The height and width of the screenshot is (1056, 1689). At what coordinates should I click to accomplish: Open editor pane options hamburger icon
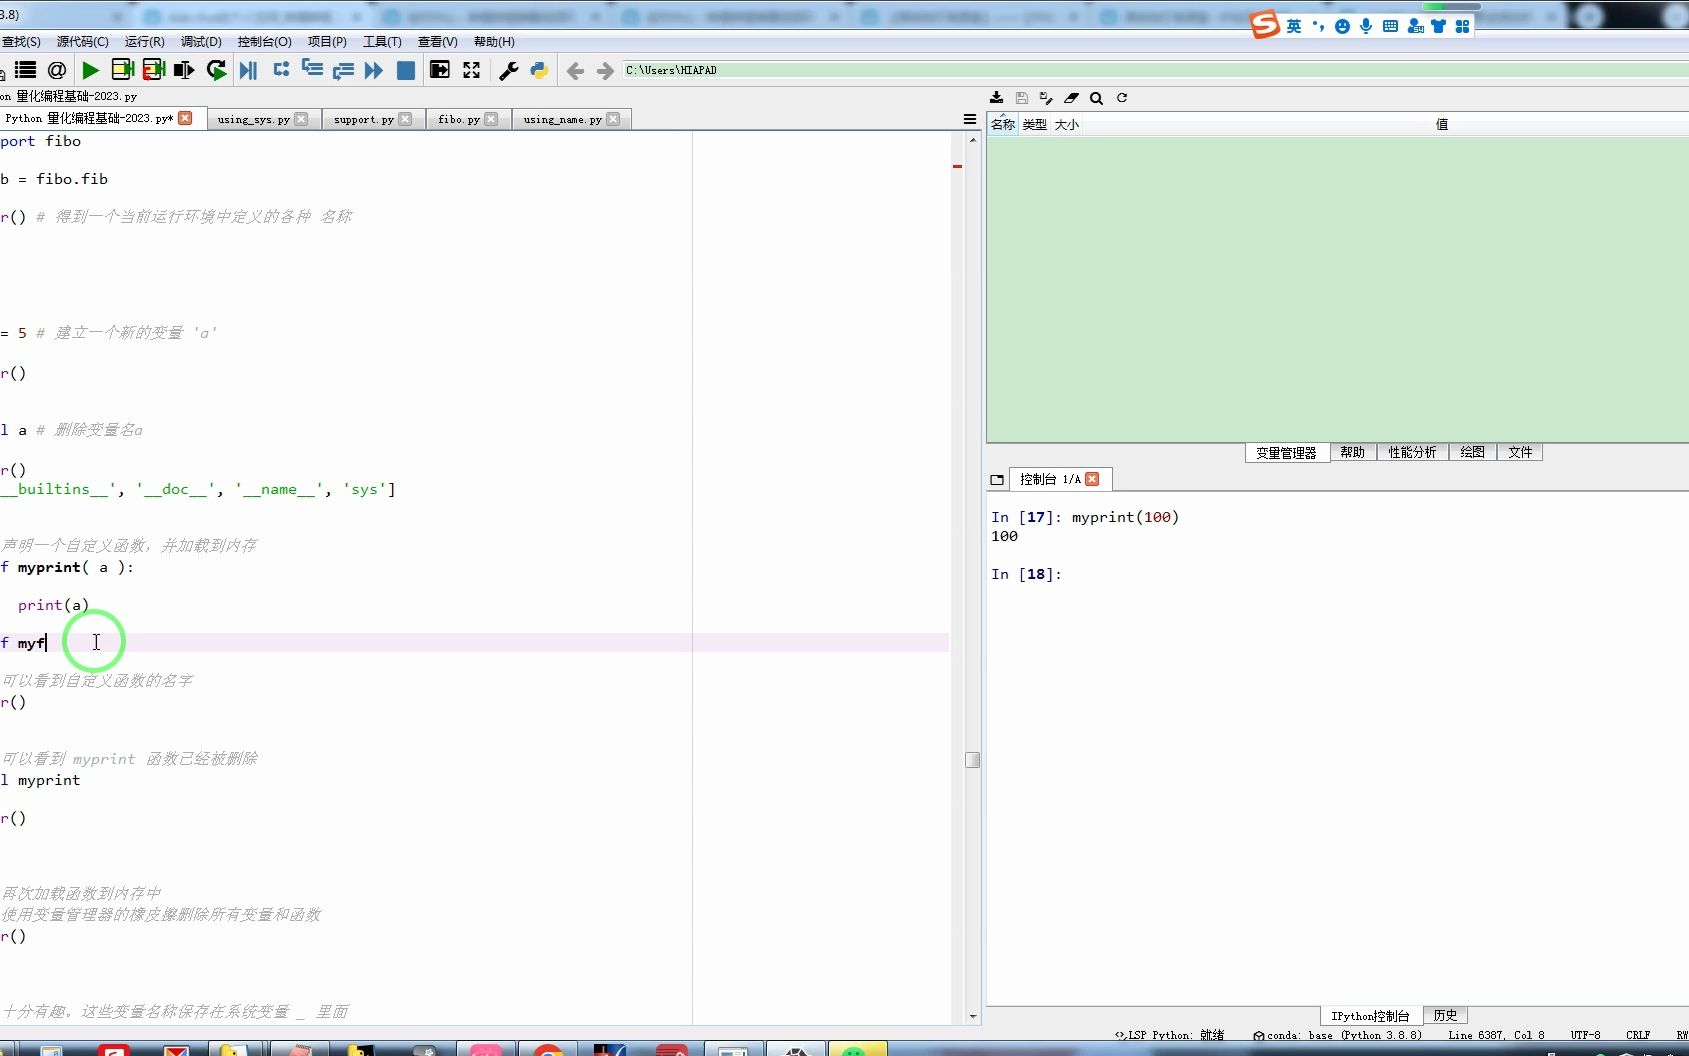(969, 119)
